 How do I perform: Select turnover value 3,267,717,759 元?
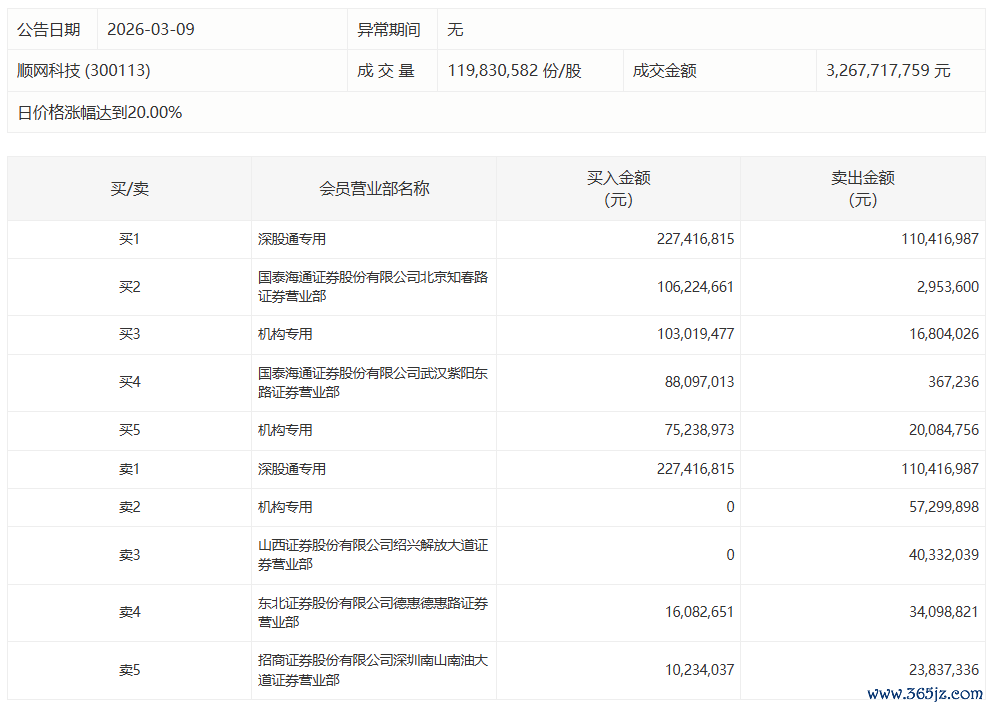888,71
